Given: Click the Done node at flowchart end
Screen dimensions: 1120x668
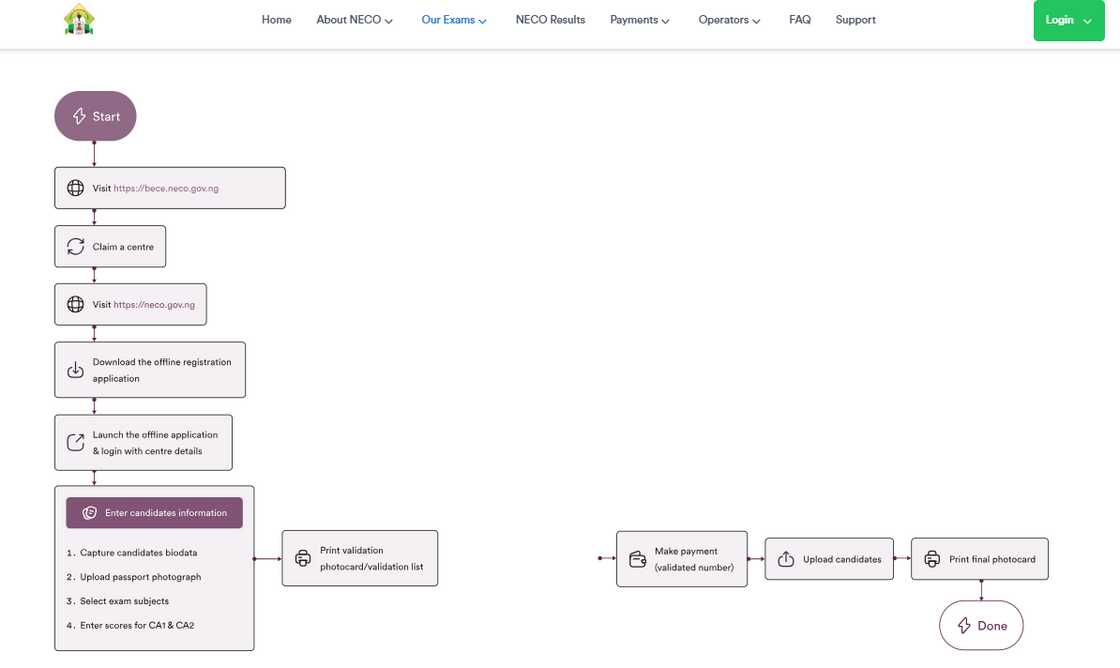Looking at the screenshot, I should click(981, 625).
